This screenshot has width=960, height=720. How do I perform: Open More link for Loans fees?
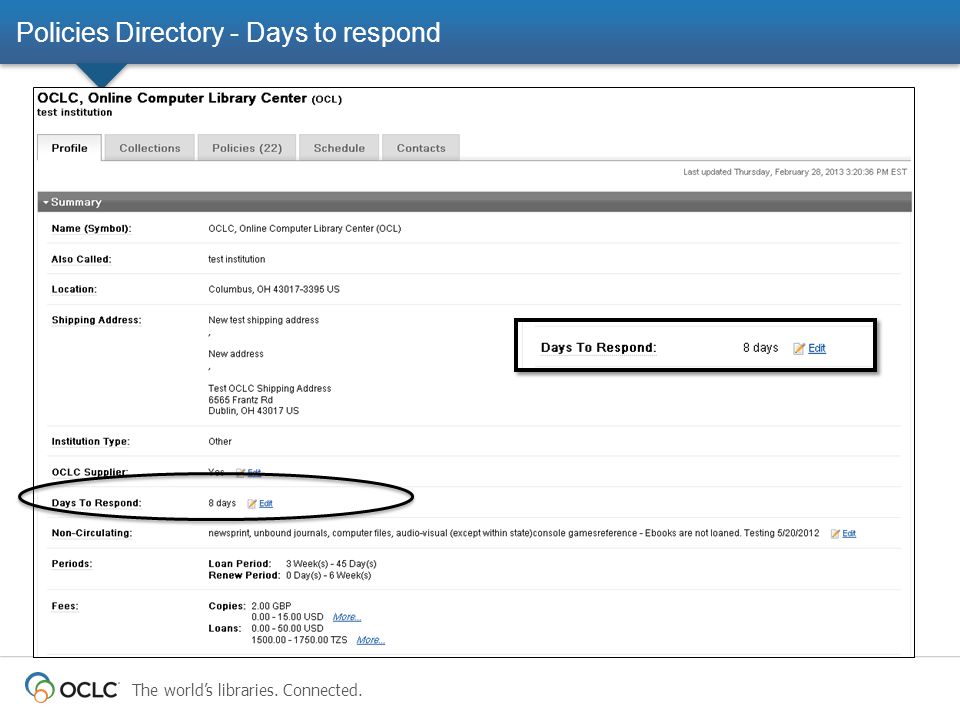pyautogui.click(x=370, y=640)
